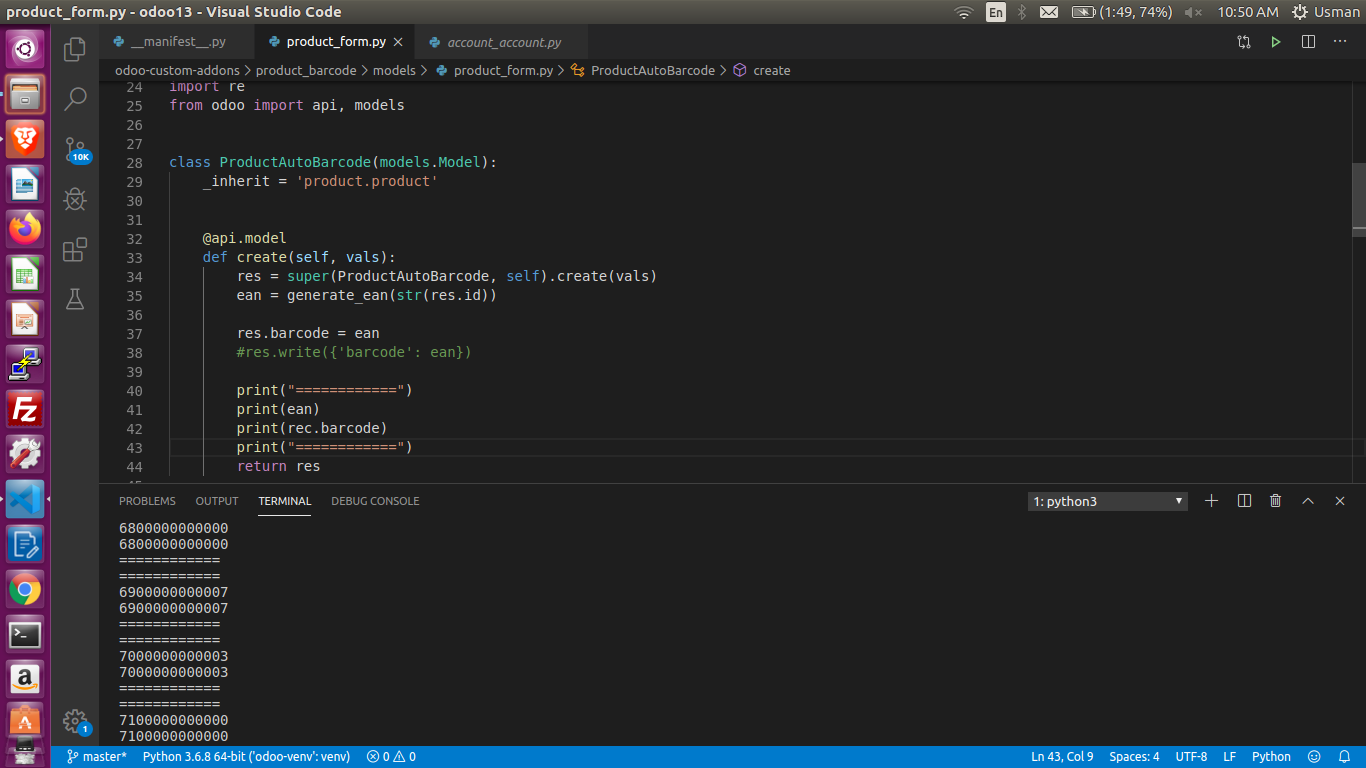
Task: Open the En keyboard layout indicator
Action: click(x=996, y=12)
